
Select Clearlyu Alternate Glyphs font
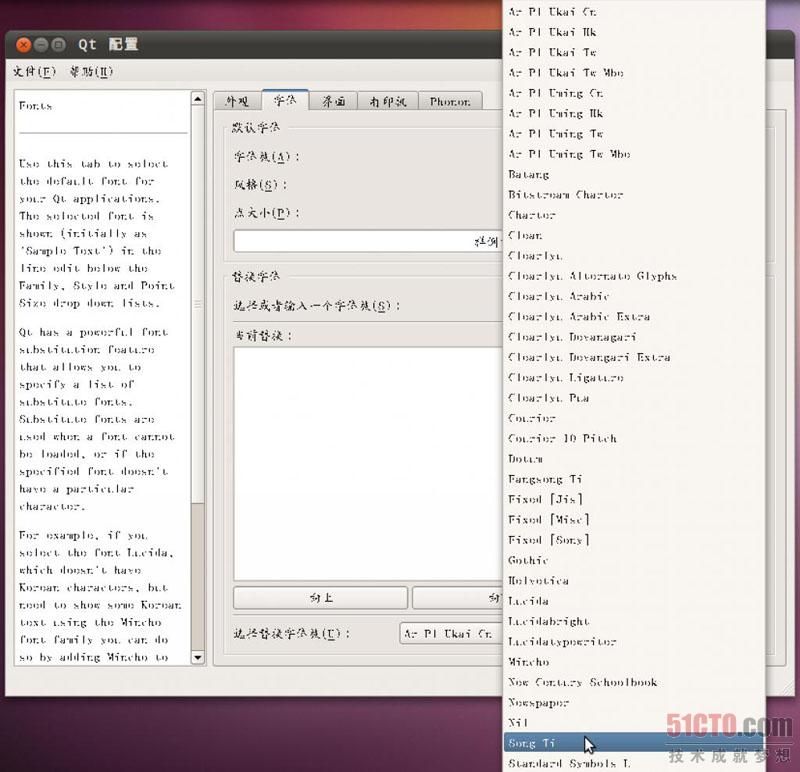tap(634, 276)
